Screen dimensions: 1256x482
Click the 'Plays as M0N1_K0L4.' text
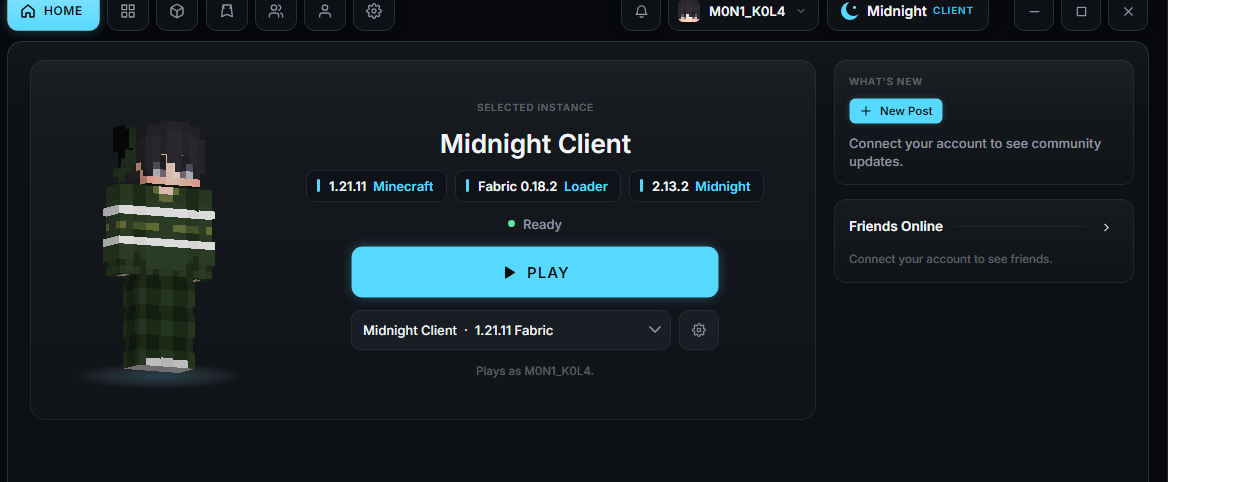tap(535, 371)
